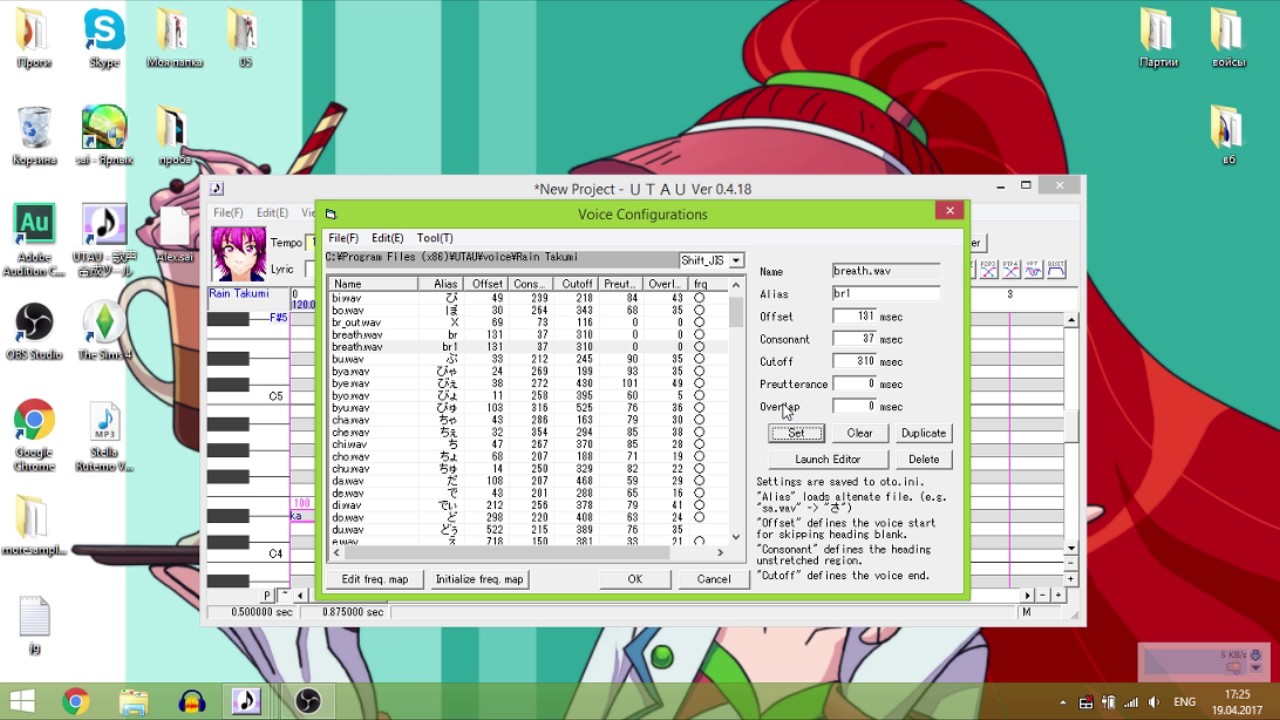Open Tool(T) menu in Voice Configurations
Image resolution: width=1280 pixels, height=720 pixels.
point(434,238)
